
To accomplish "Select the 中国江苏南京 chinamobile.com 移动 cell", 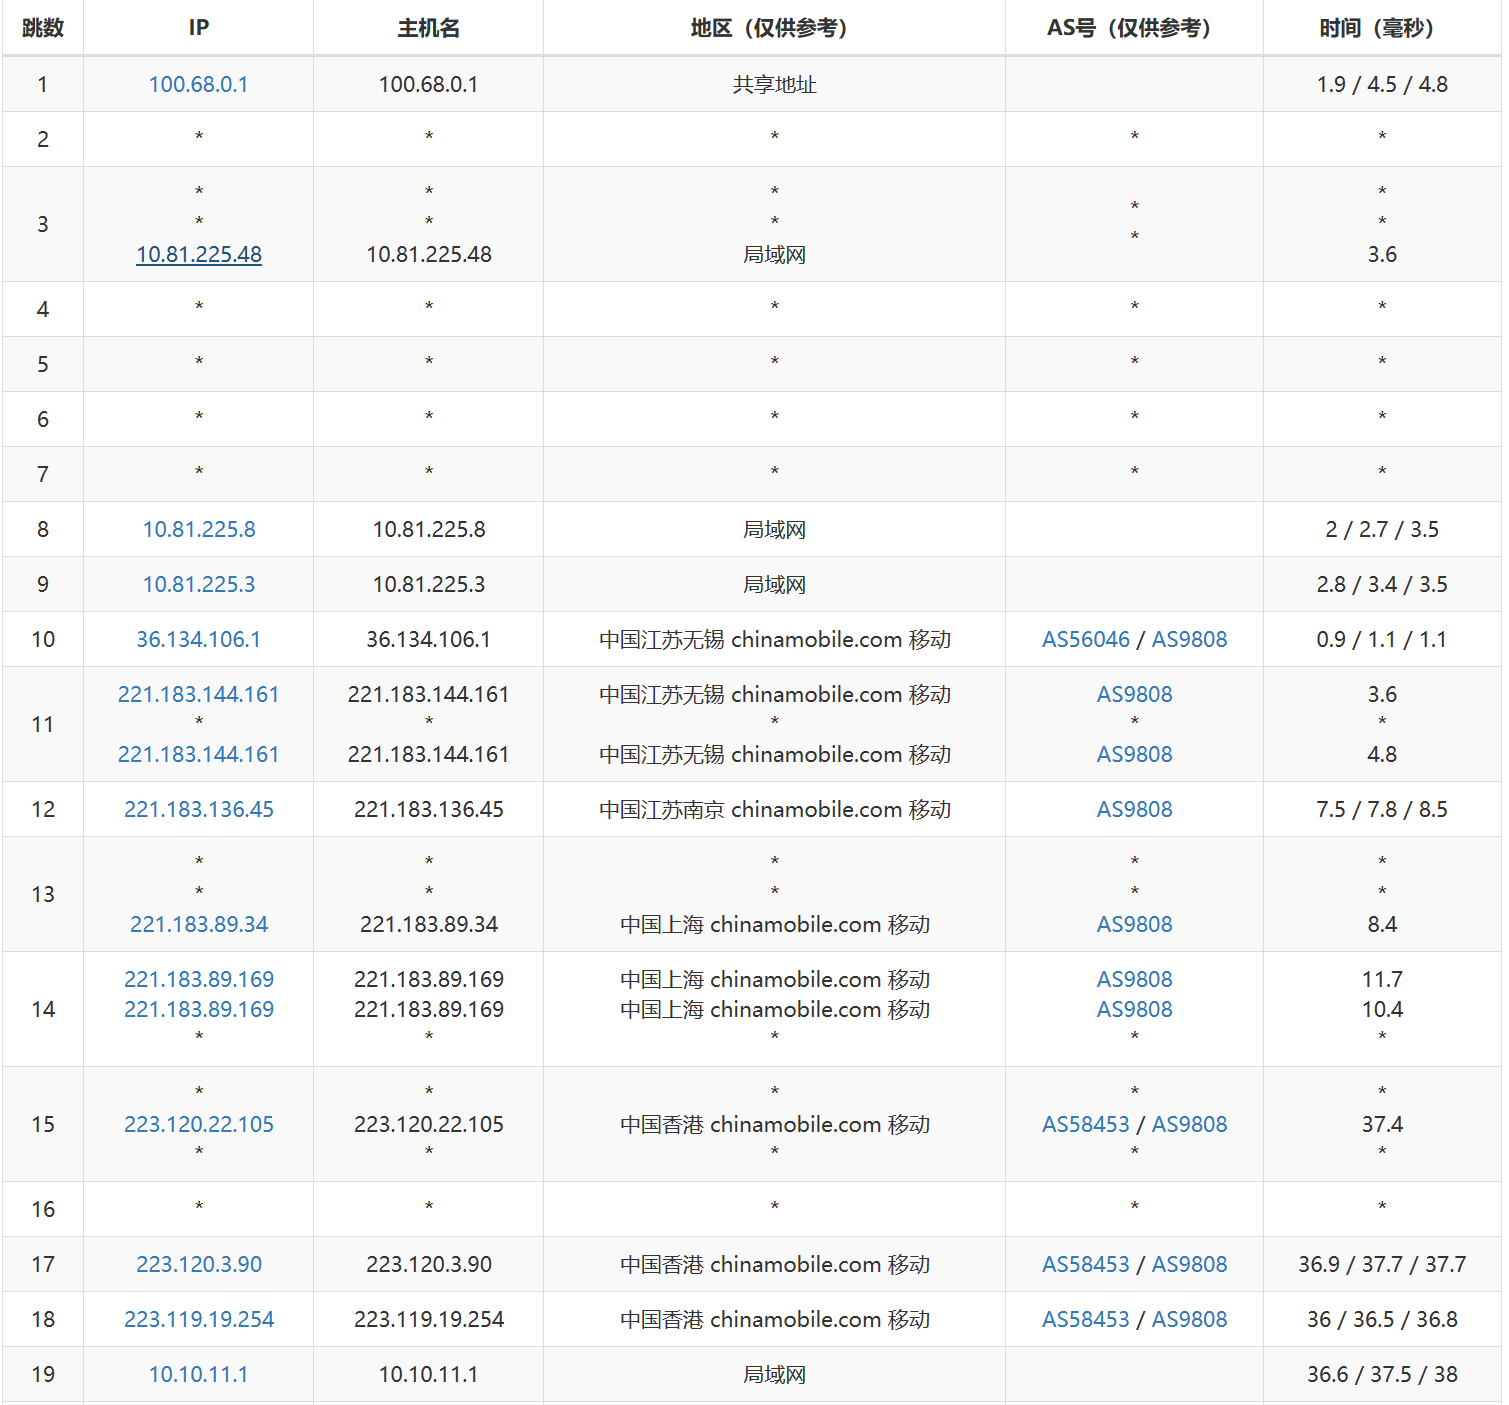I will click(x=774, y=809).
